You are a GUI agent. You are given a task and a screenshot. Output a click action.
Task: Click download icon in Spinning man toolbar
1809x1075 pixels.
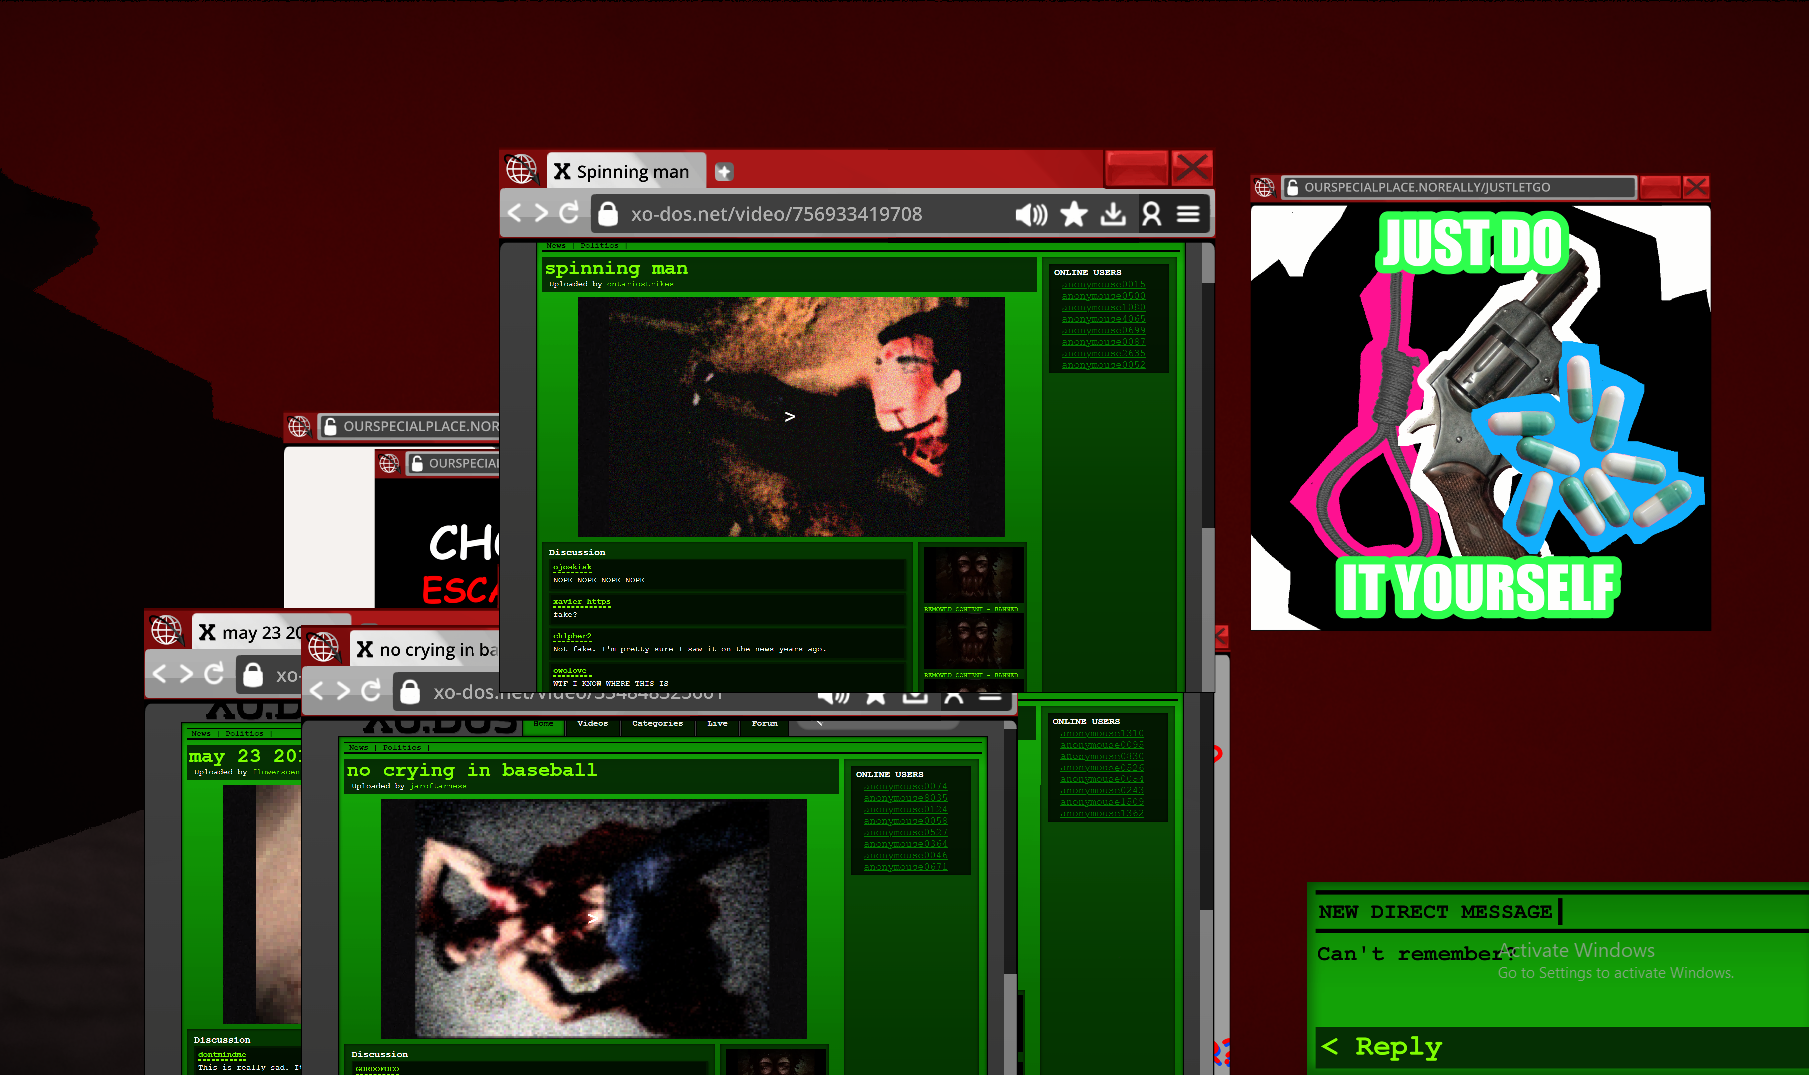pyautogui.click(x=1113, y=214)
